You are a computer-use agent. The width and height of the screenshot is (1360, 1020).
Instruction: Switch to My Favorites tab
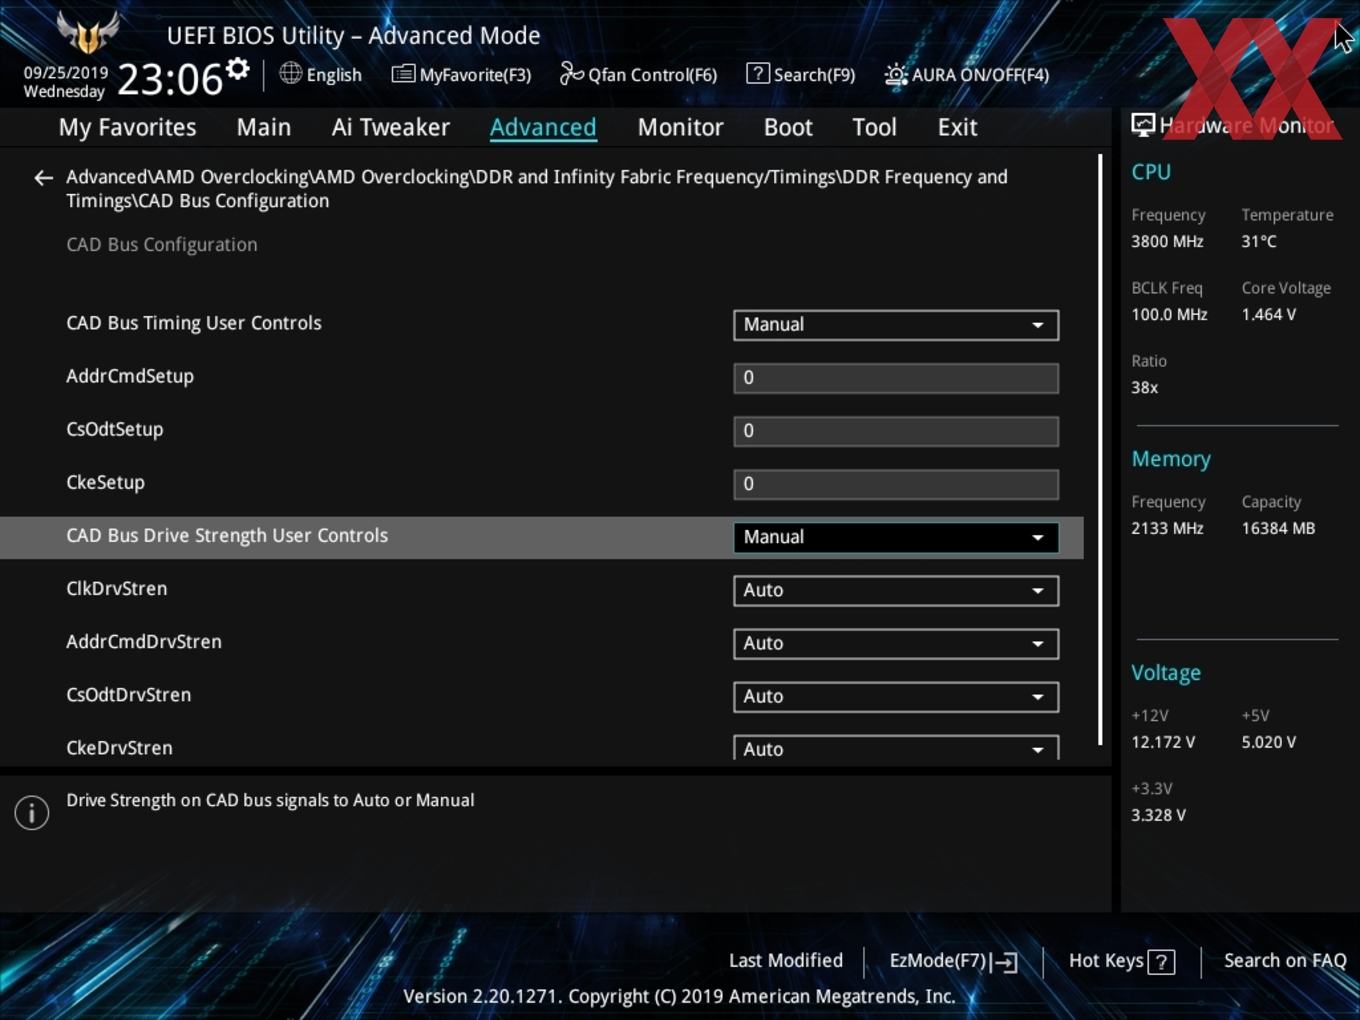[x=127, y=127]
